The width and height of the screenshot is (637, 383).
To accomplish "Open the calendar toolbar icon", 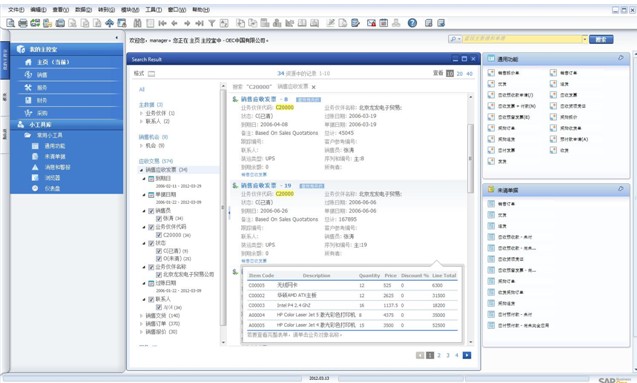I will (384, 23).
